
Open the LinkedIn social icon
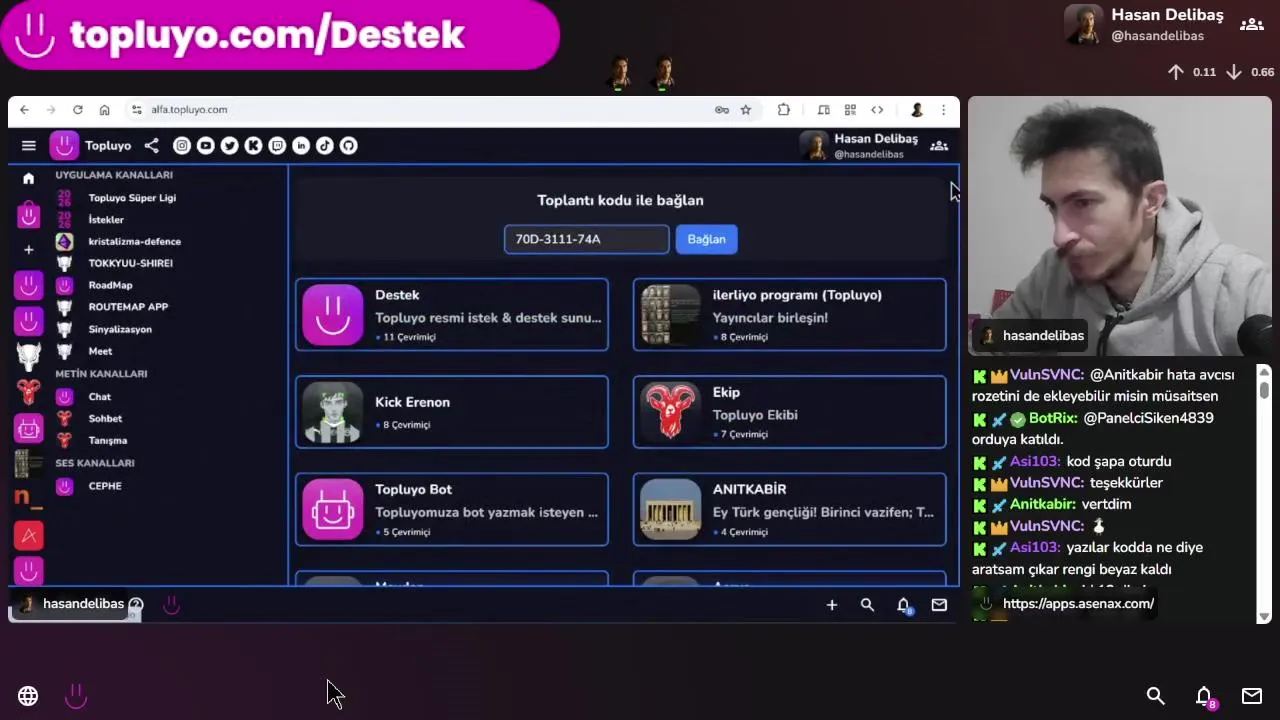(301, 146)
